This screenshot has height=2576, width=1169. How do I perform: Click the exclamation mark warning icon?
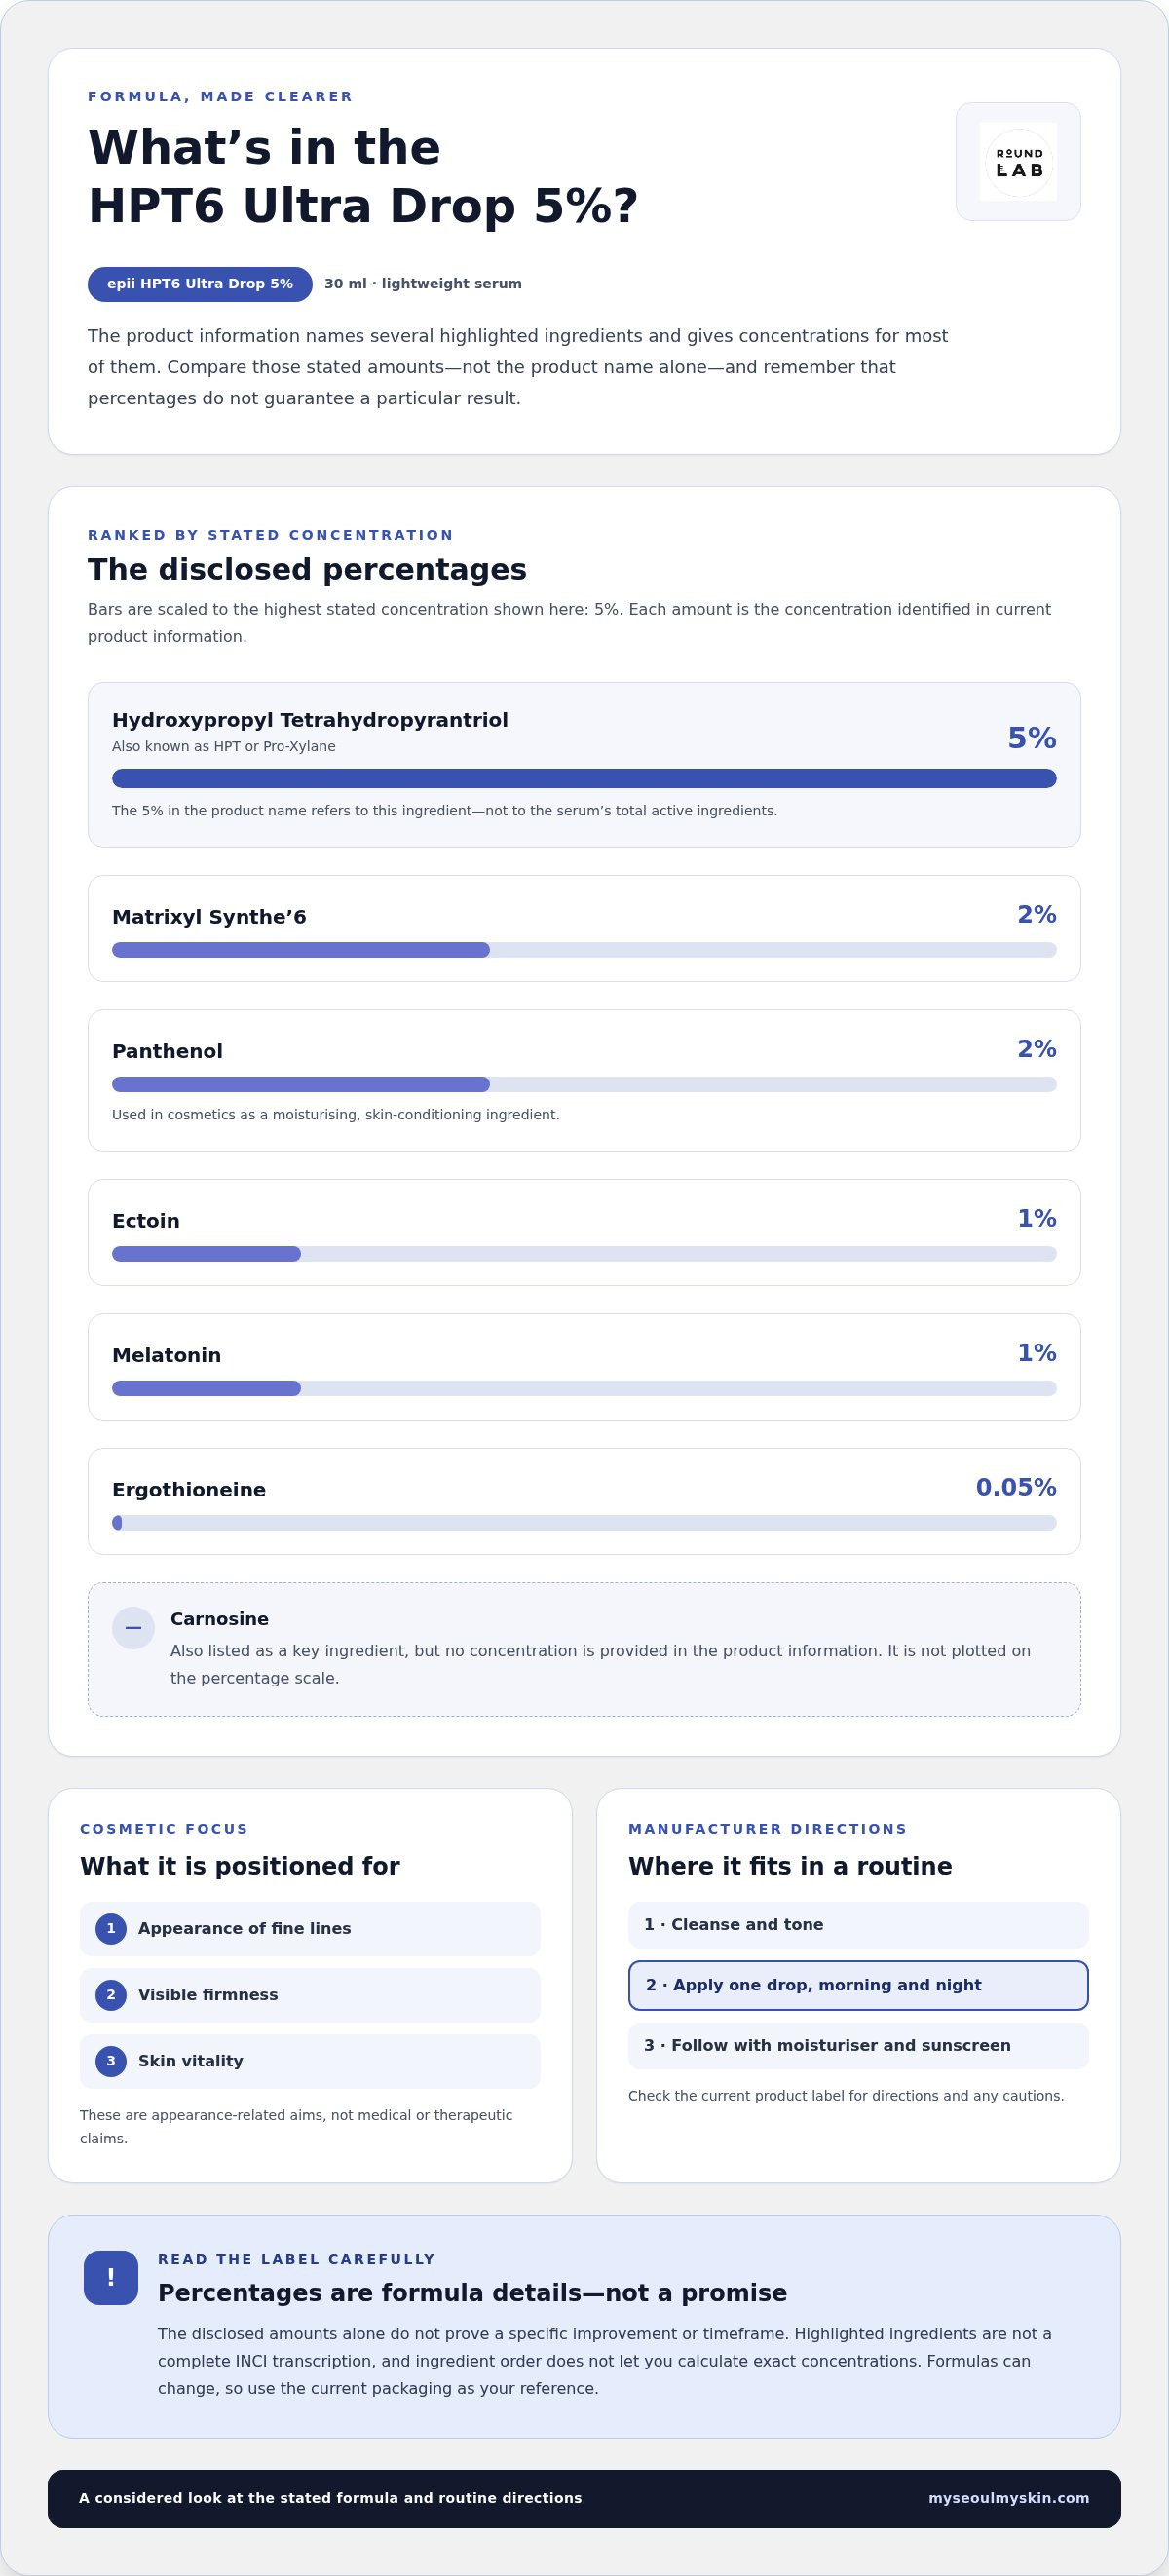[111, 2277]
